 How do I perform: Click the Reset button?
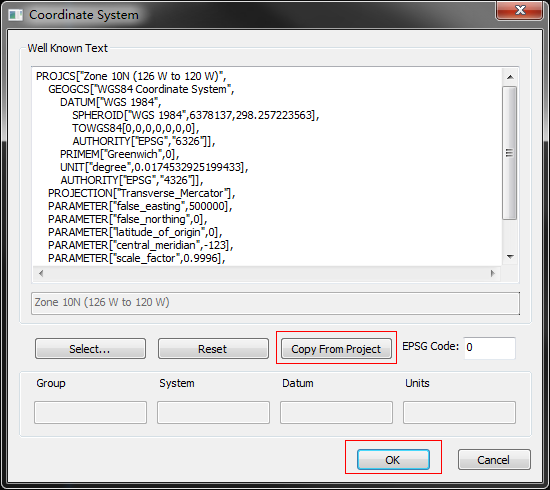[213, 349]
